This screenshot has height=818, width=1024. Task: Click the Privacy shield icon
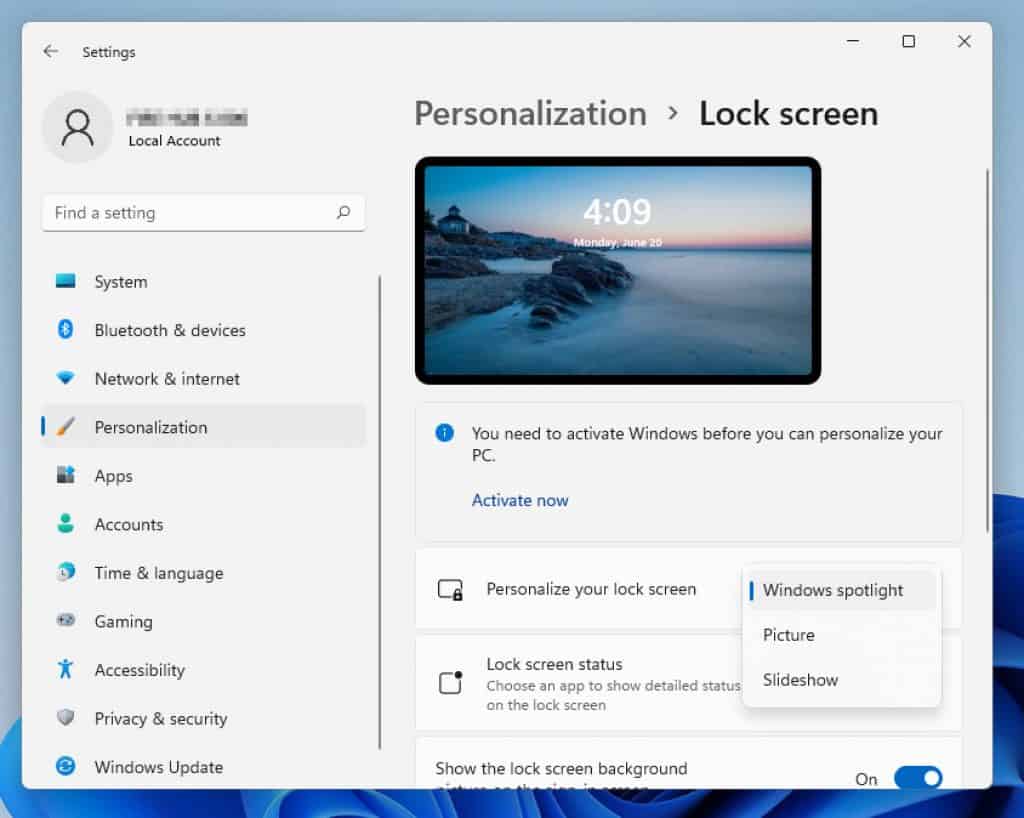pos(65,717)
